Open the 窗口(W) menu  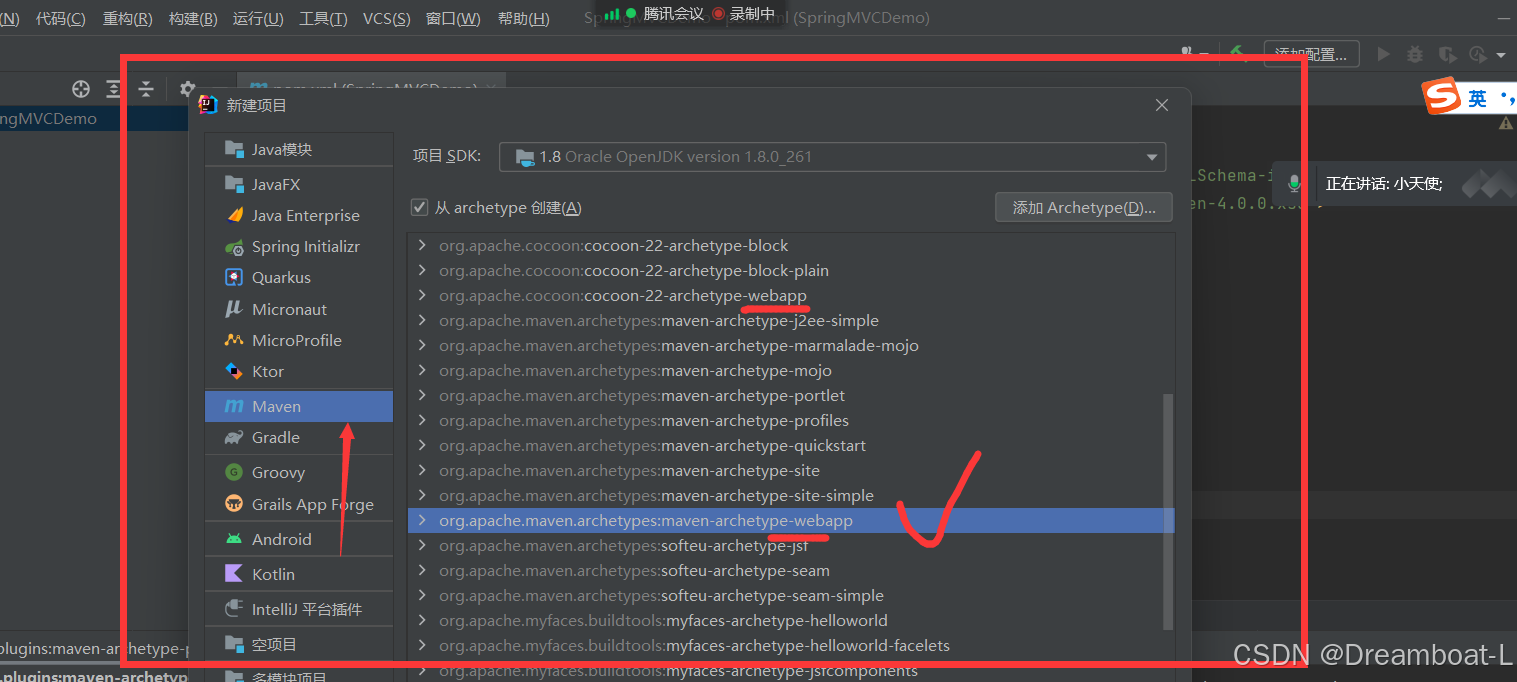[x=453, y=18]
